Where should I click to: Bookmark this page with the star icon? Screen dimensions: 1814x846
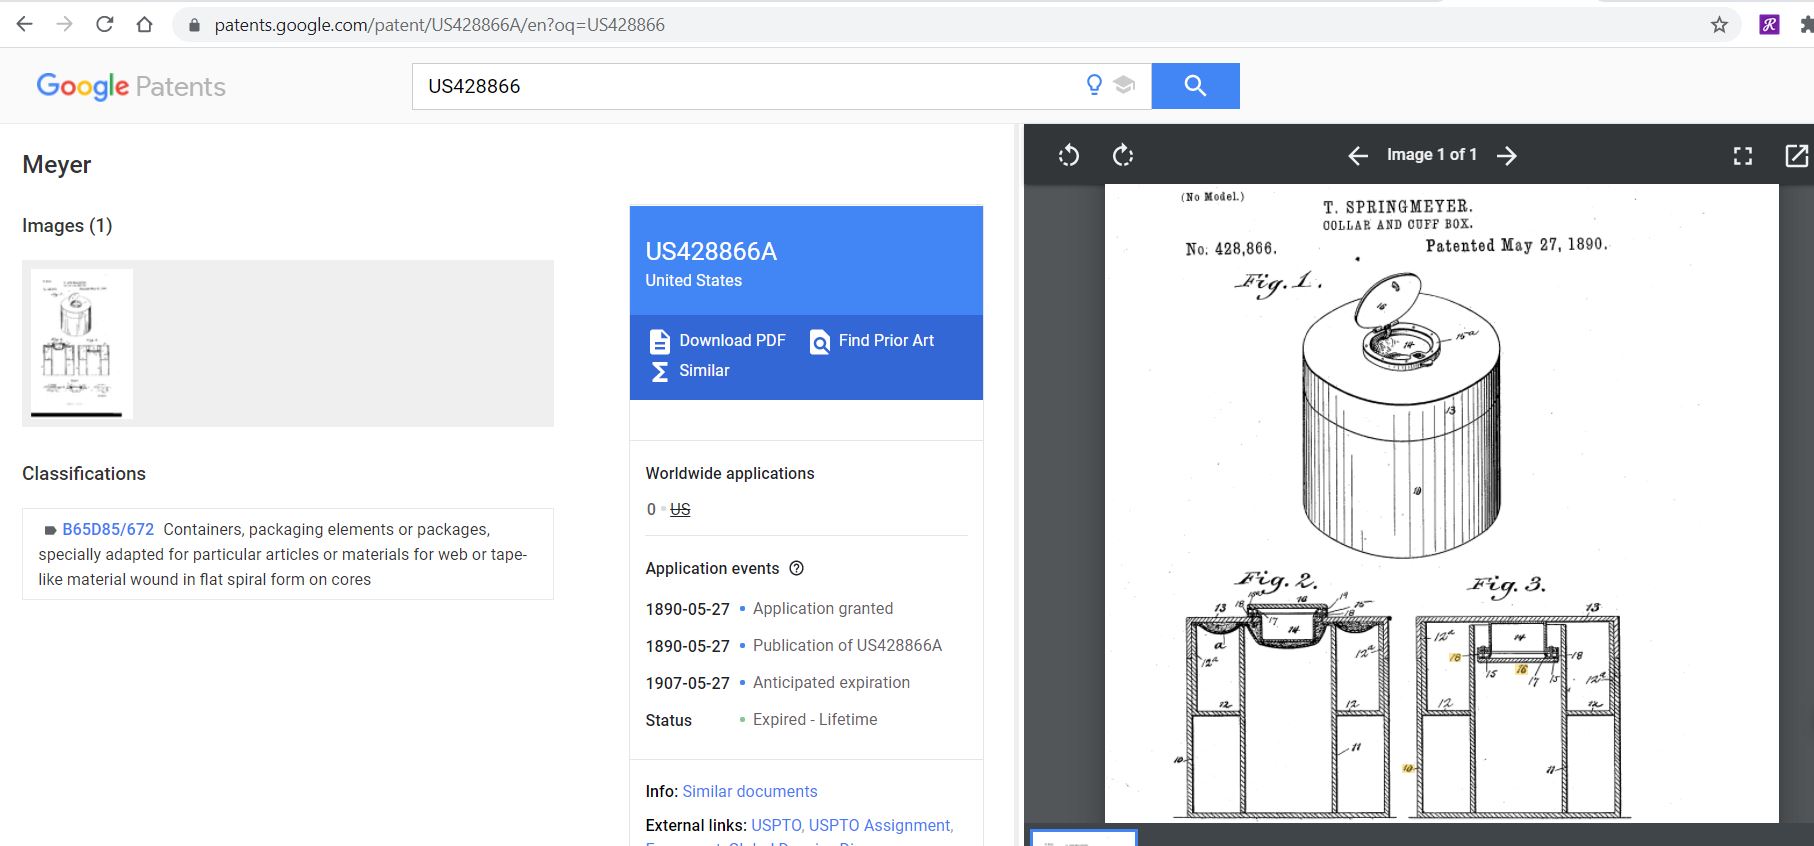tap(1719, 25)
